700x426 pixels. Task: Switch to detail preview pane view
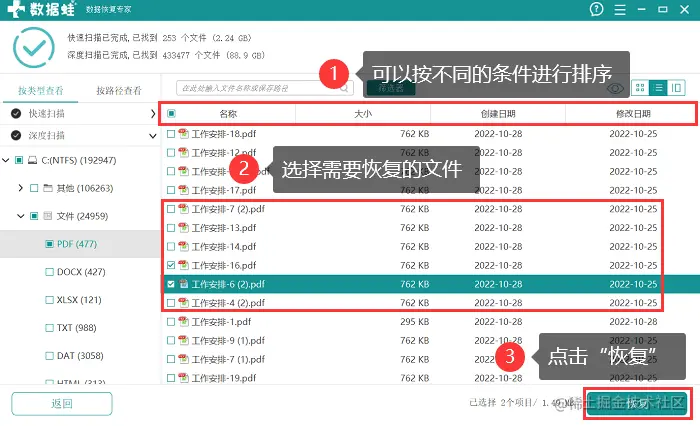tap(676, 88)
